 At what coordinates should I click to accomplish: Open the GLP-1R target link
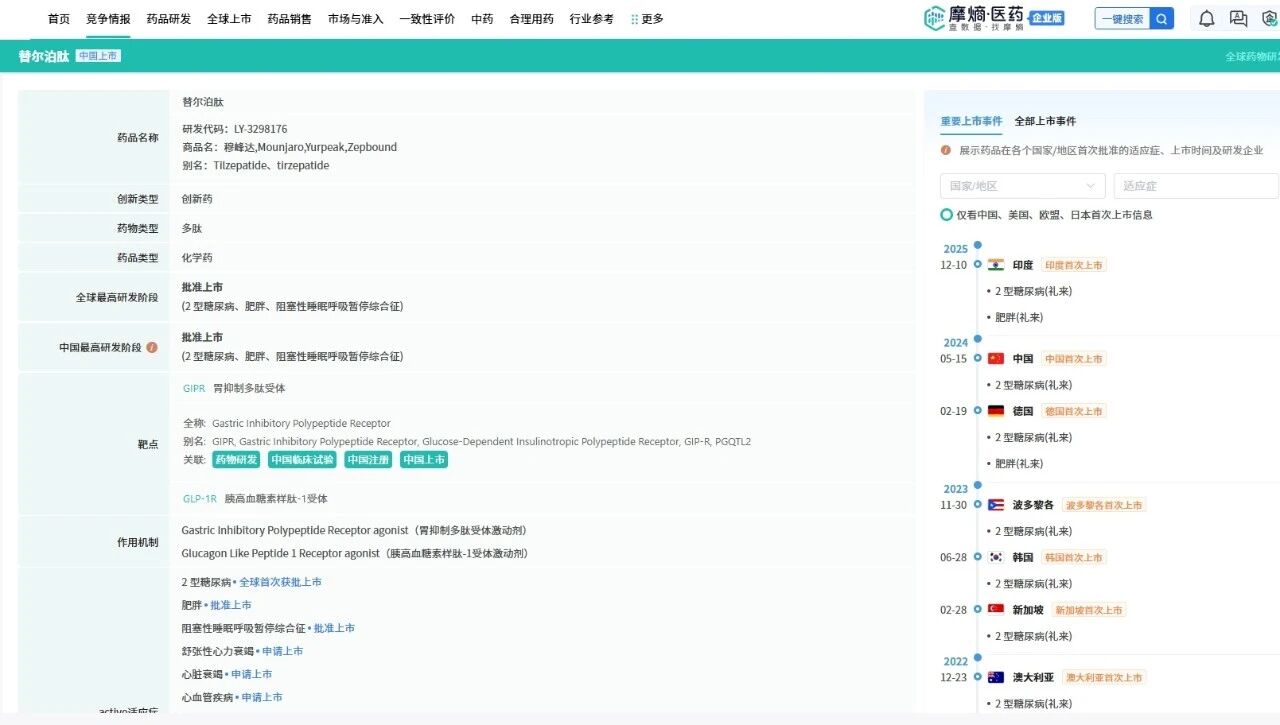point(199,498)
